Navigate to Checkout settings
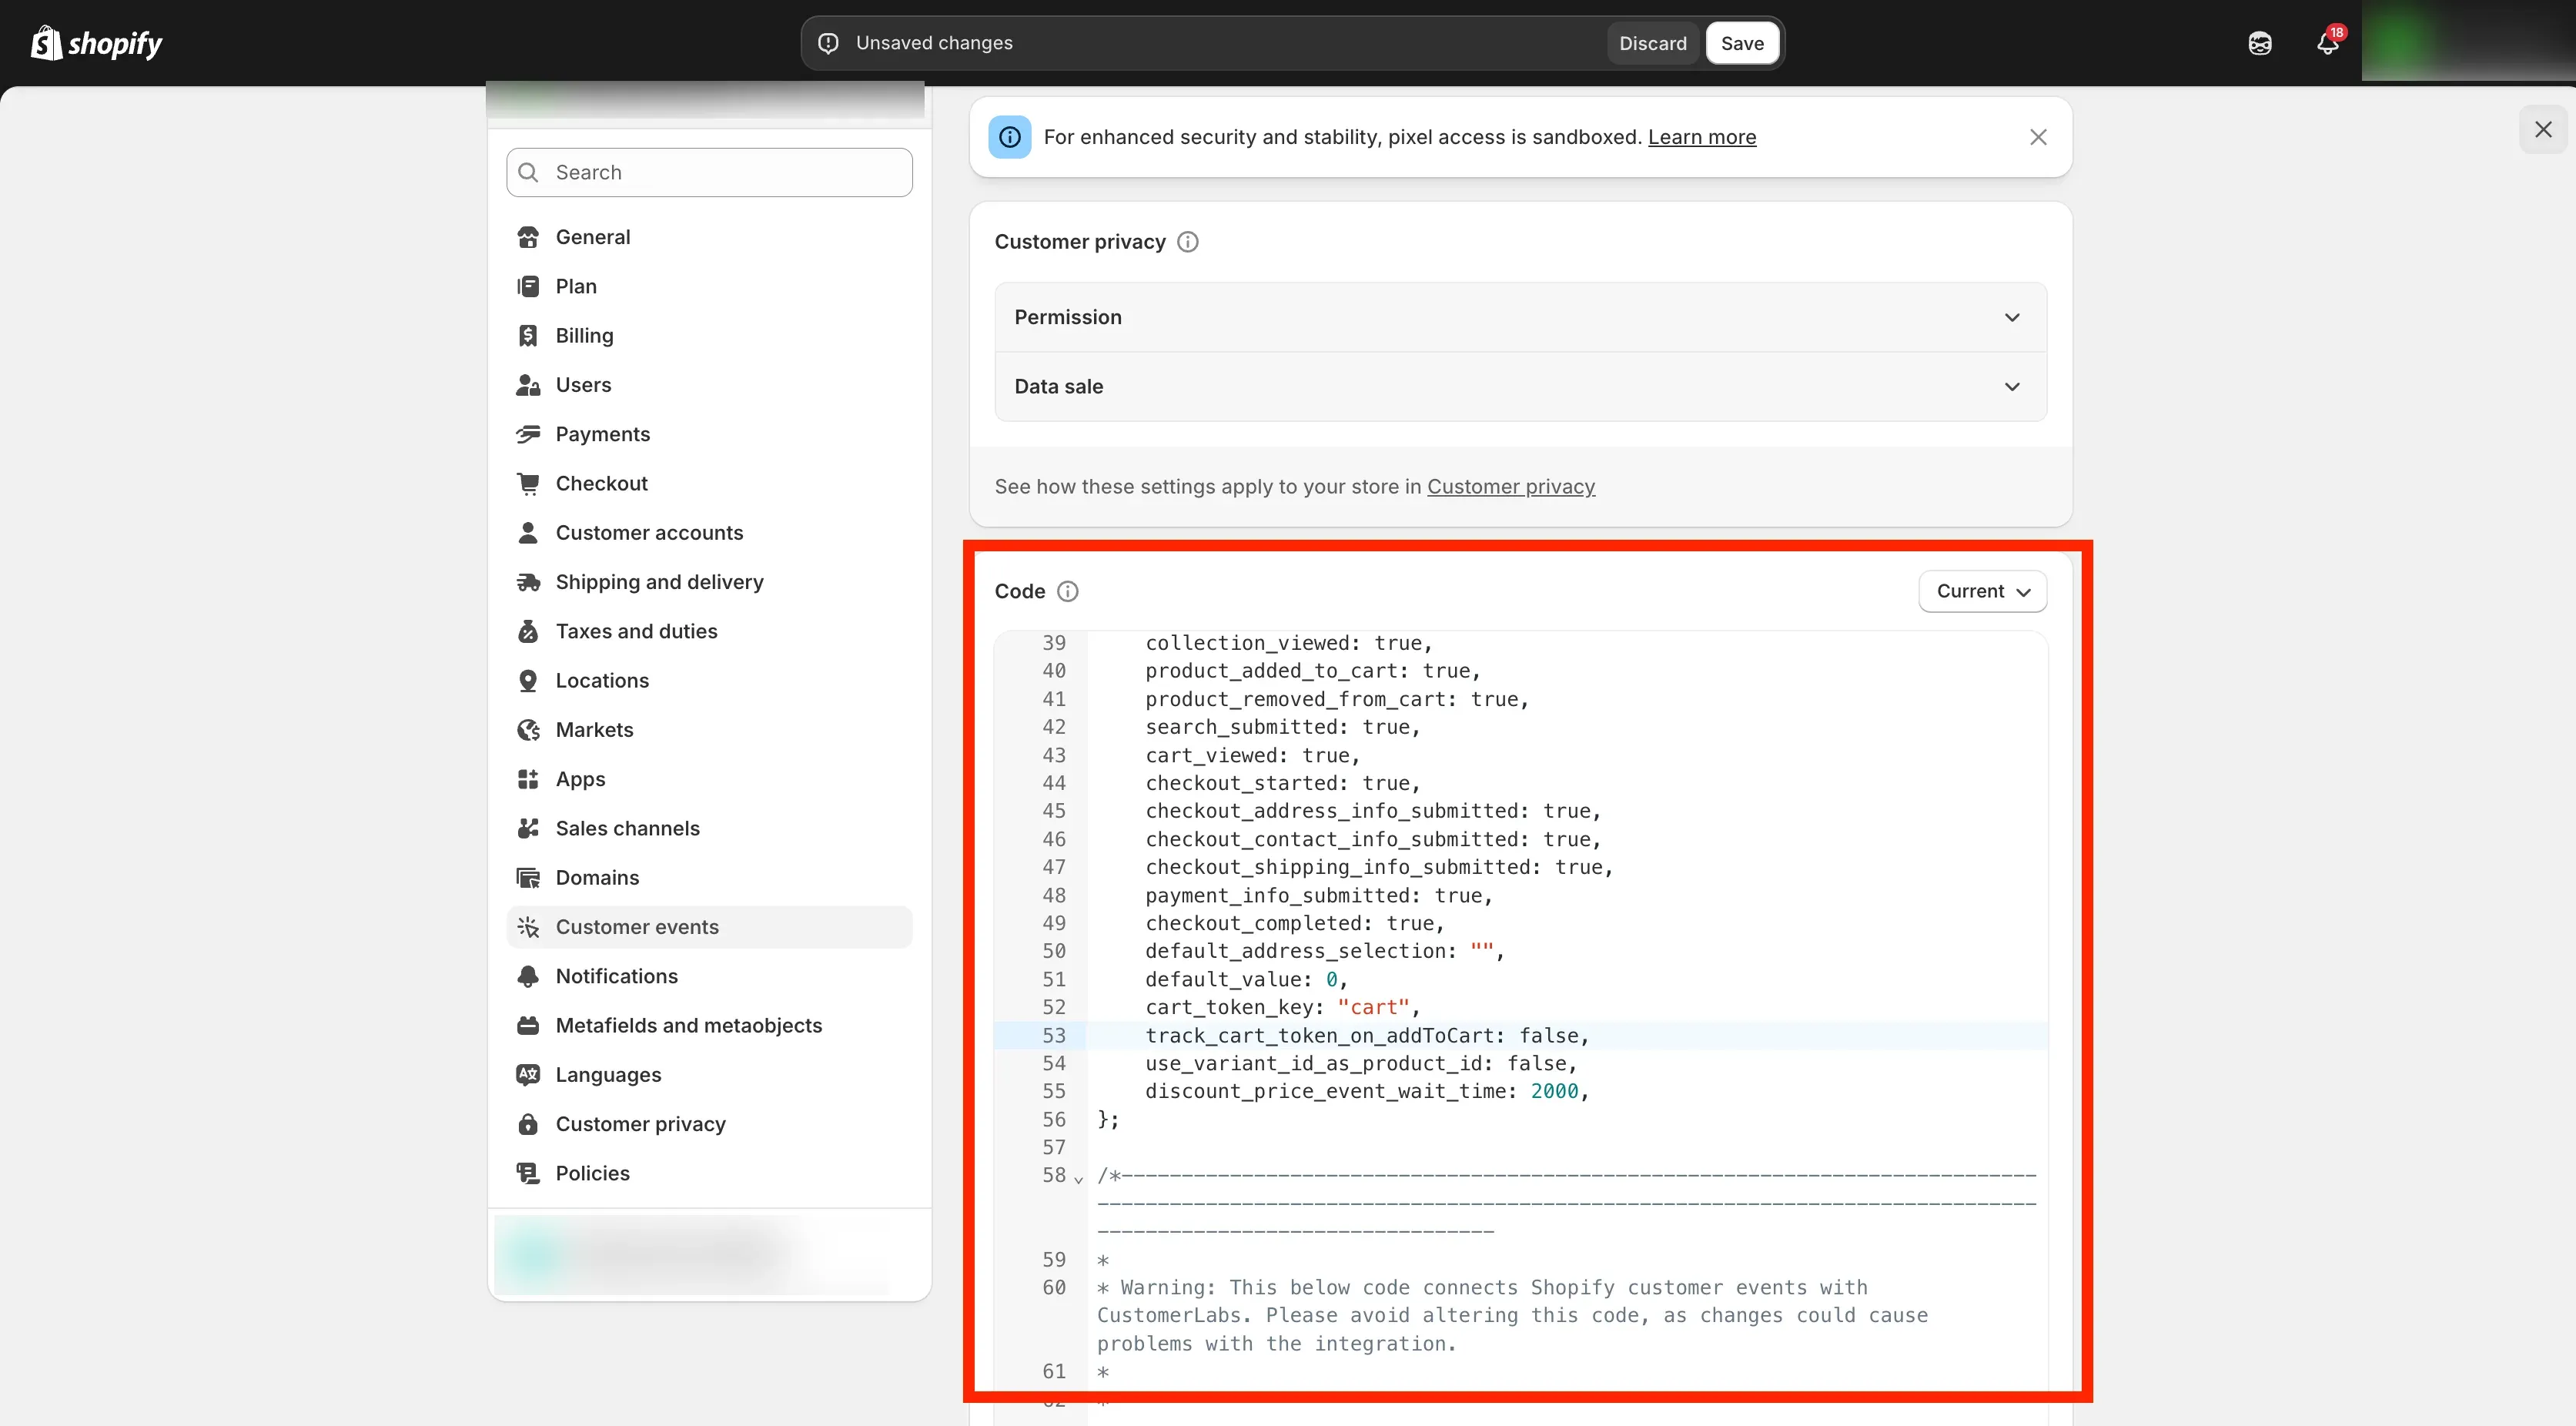Screen dimensions: 2576x1426 click(x=709, y=483)
